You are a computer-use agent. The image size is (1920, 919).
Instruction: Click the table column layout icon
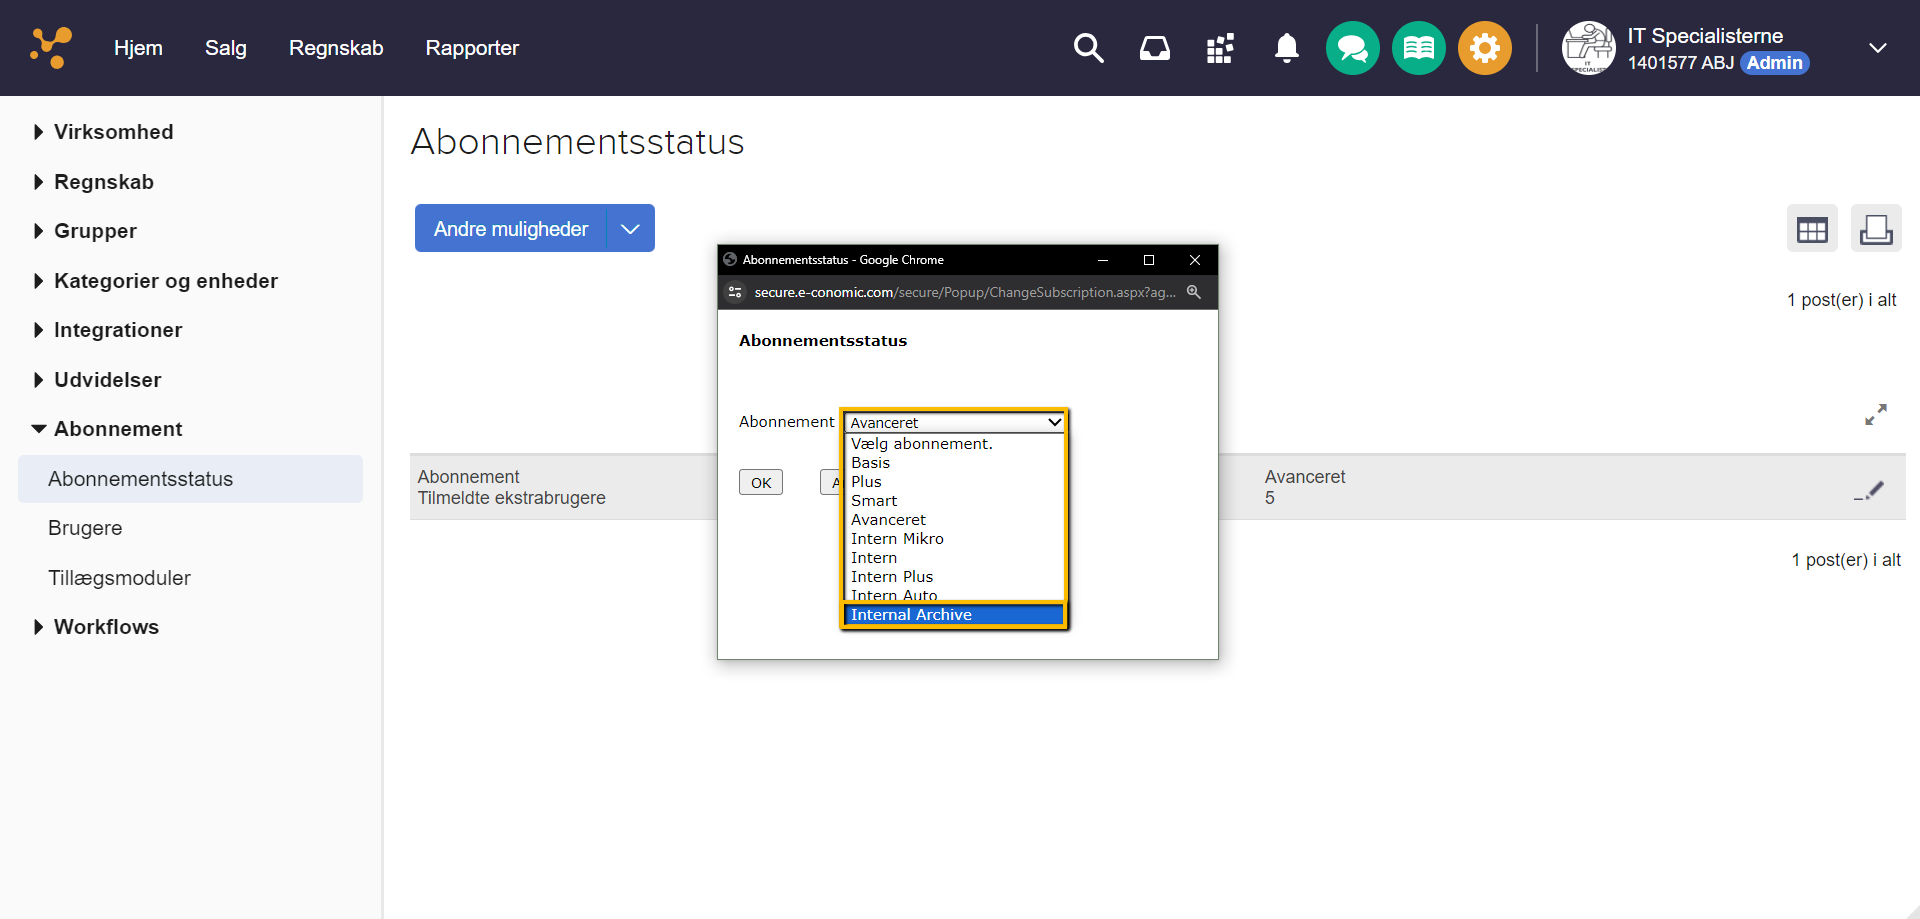[x=1811, y=230]
